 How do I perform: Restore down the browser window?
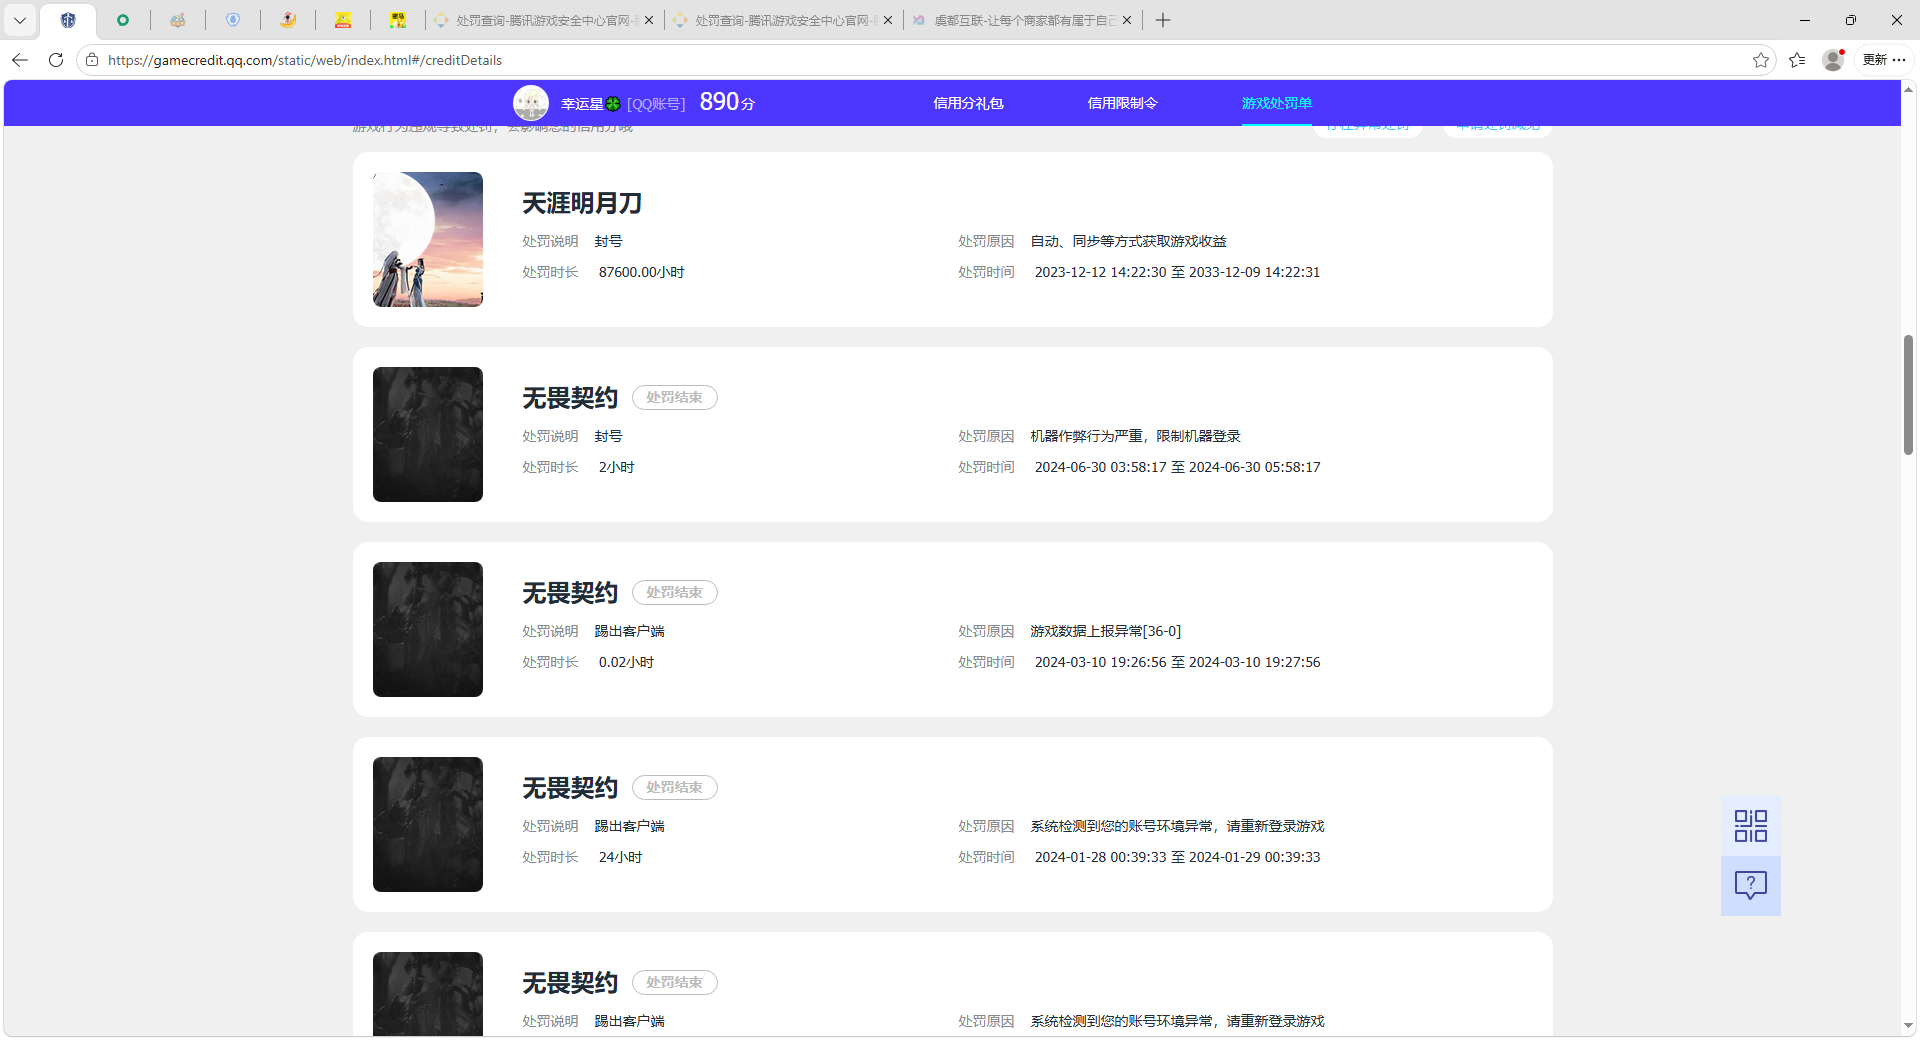(1851, 20)
